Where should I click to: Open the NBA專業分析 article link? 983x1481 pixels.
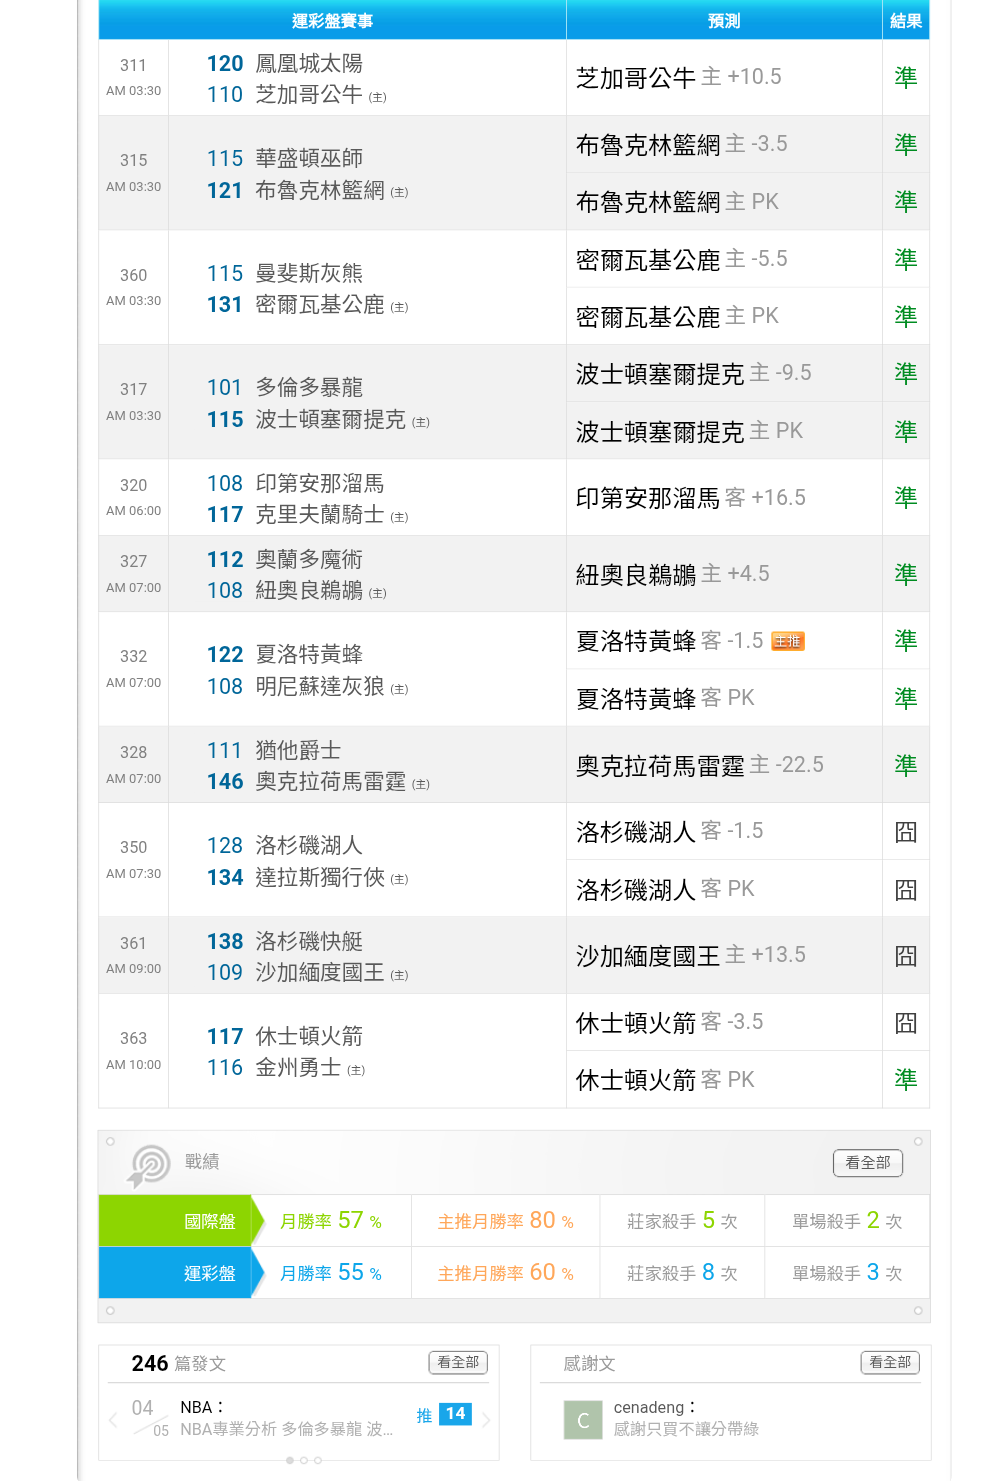click(286, 1429)
